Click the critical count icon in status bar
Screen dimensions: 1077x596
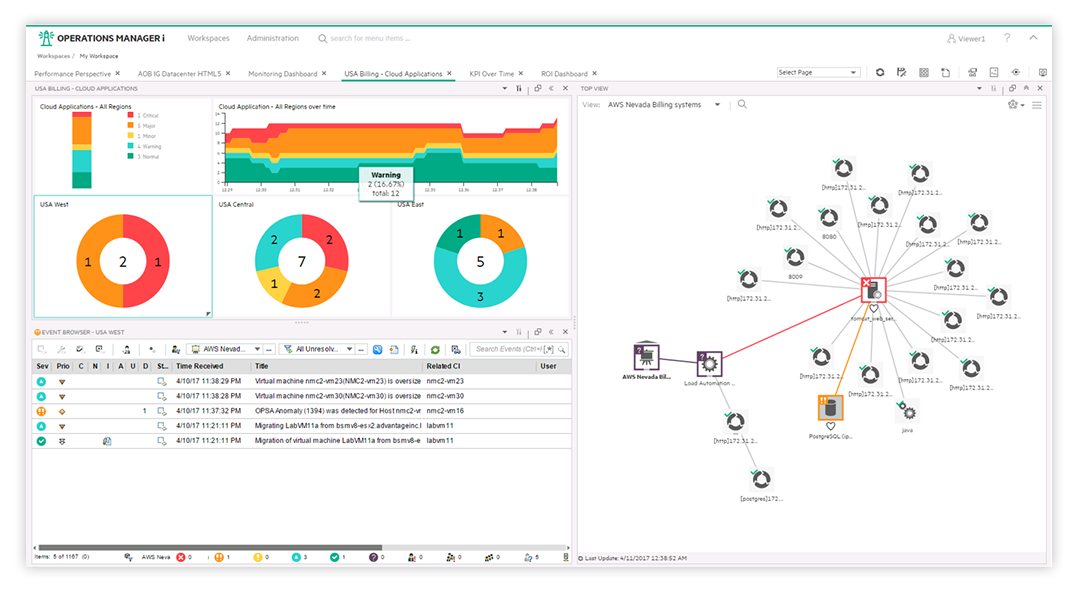click(181, 557)
